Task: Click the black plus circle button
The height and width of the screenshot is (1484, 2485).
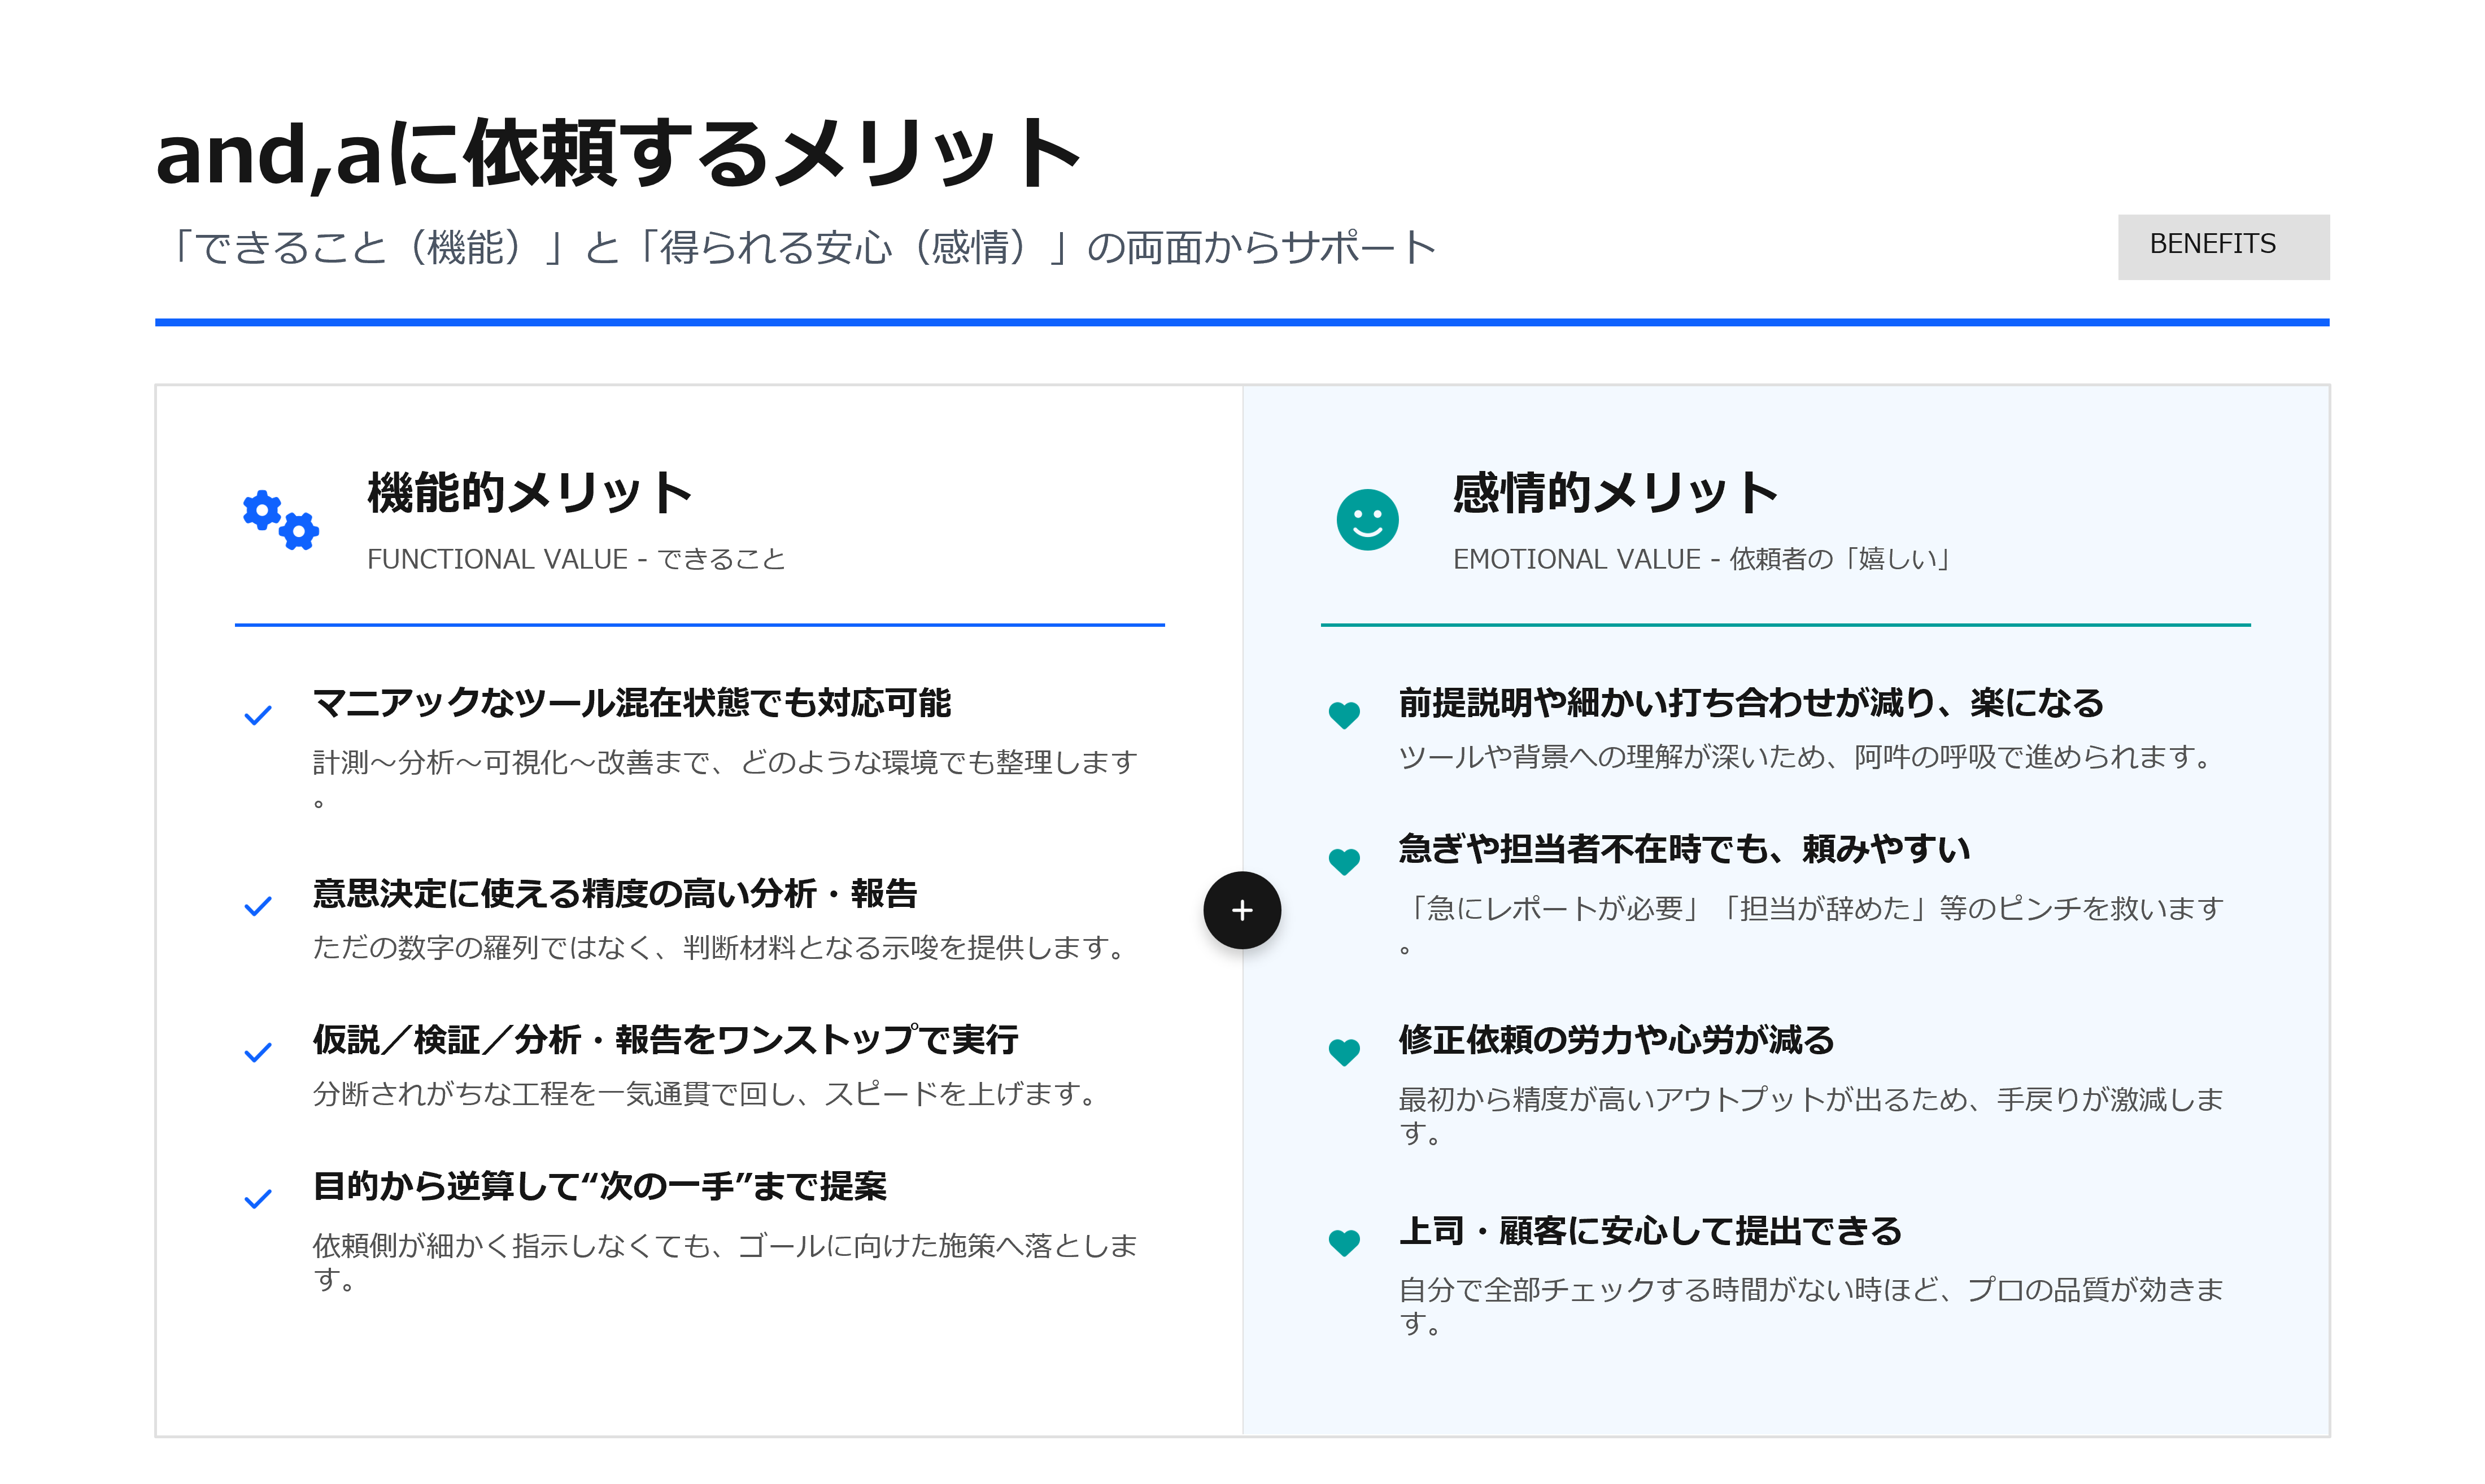Action: 1241,910
